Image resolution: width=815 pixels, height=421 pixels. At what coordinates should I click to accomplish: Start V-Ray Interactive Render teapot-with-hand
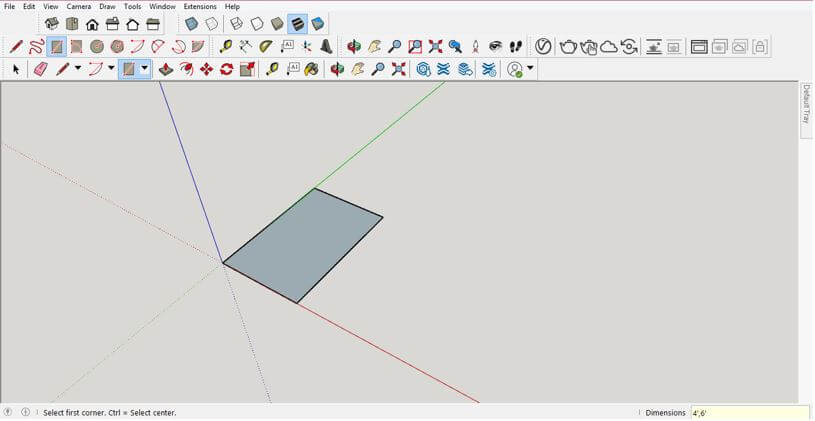pos(589,47)
